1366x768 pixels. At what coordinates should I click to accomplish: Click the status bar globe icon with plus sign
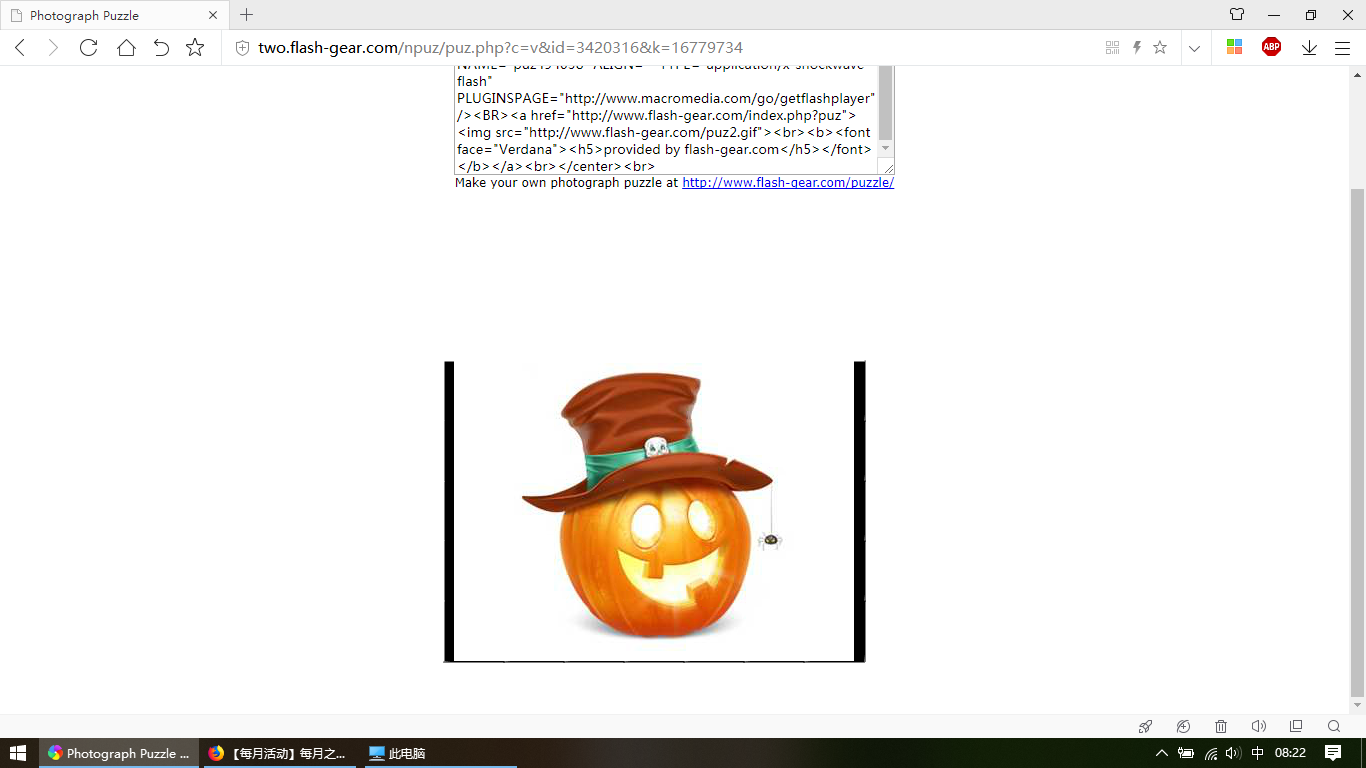coord(1183,726)
